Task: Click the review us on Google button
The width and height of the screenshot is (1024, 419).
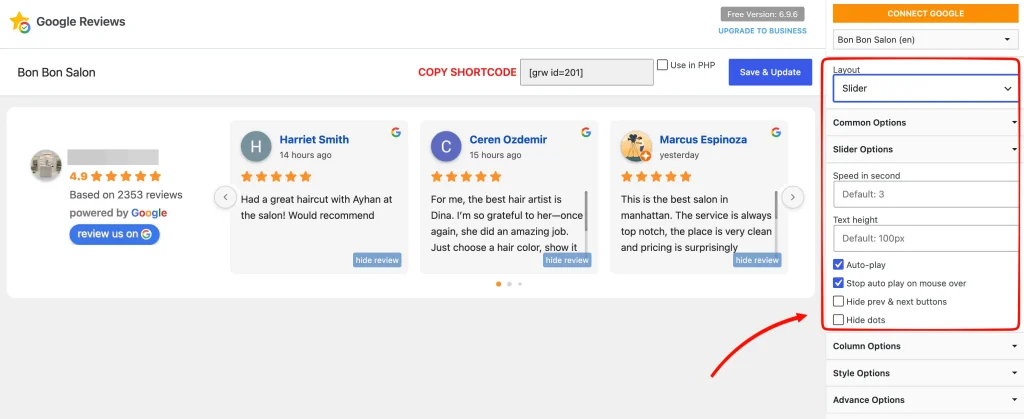Action: (x=114, y=234)
